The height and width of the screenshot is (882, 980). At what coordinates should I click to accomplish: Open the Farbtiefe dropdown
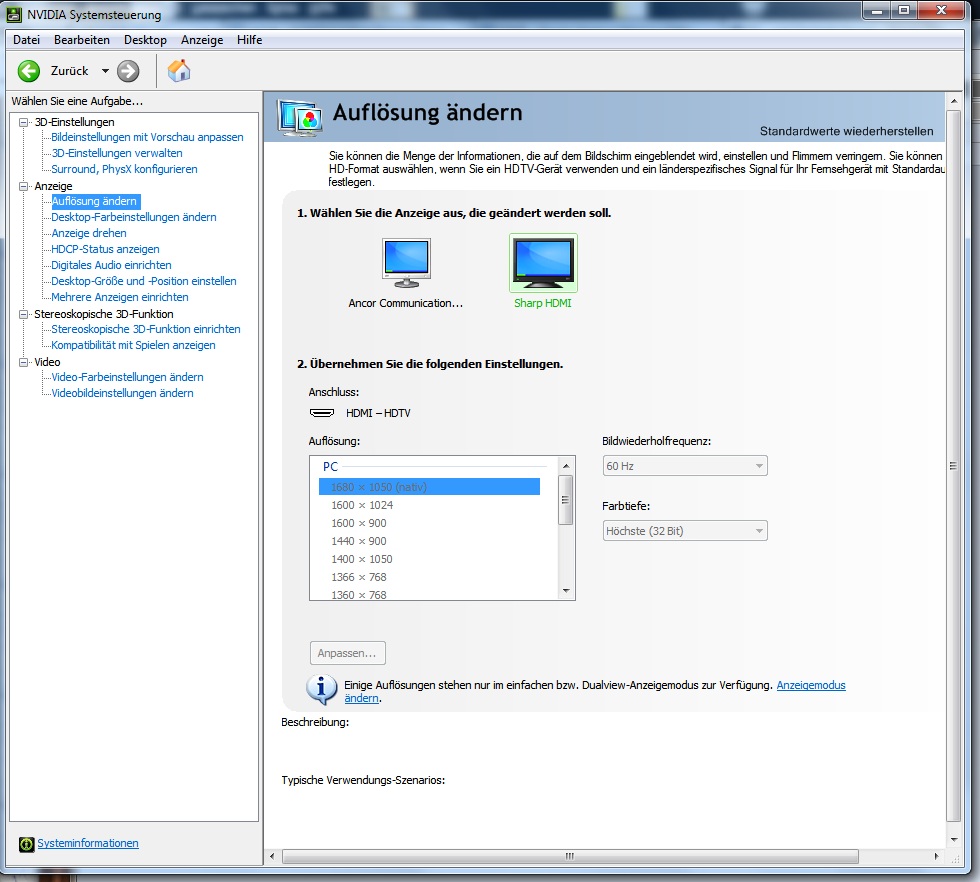coord(685,531)
